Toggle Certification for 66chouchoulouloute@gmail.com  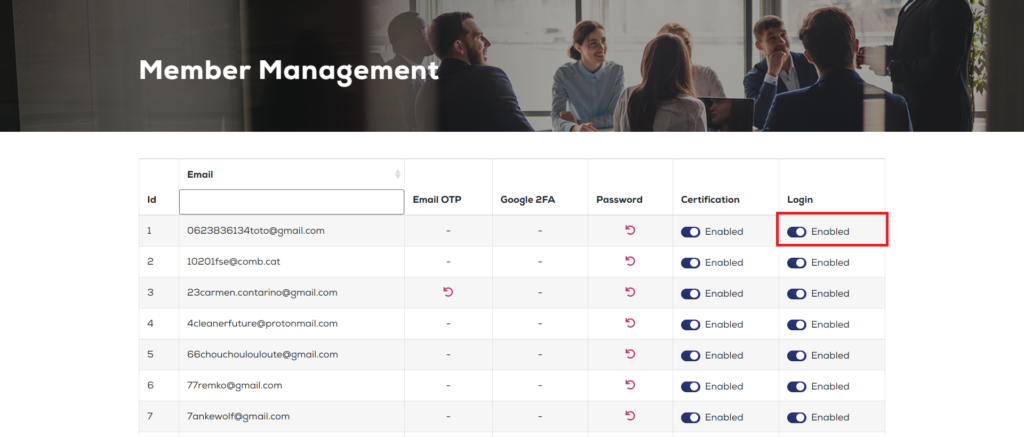tap(690, 355)
